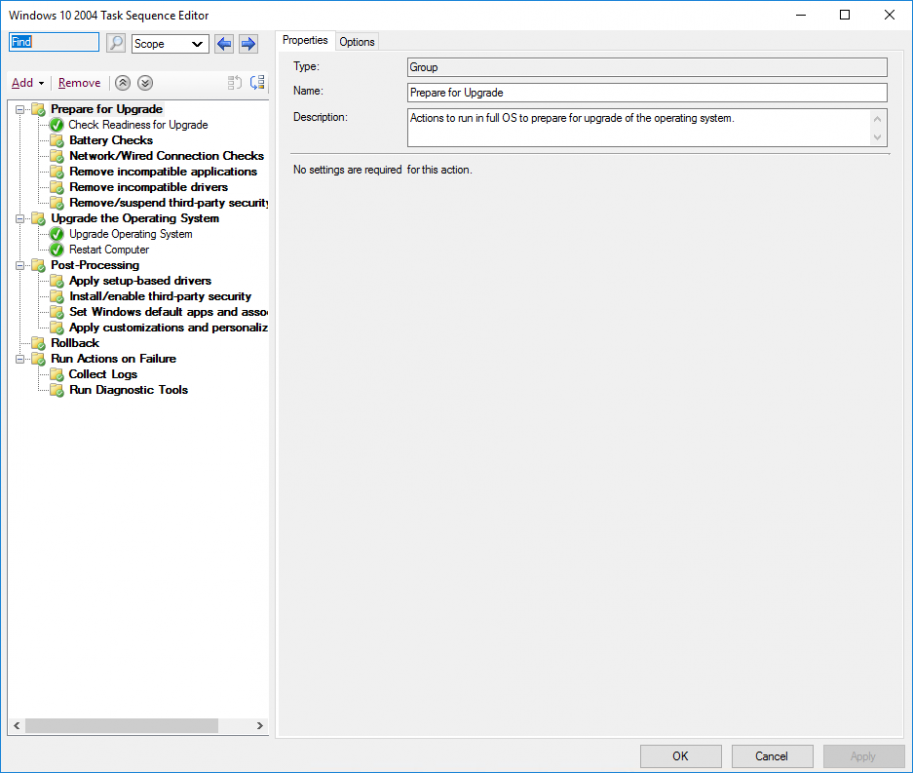This screenshot has height=773, width=913.
Task: Click green check beside Check Readiness for Upgrade
Action: pyautogui.click(x=56, y=125)
